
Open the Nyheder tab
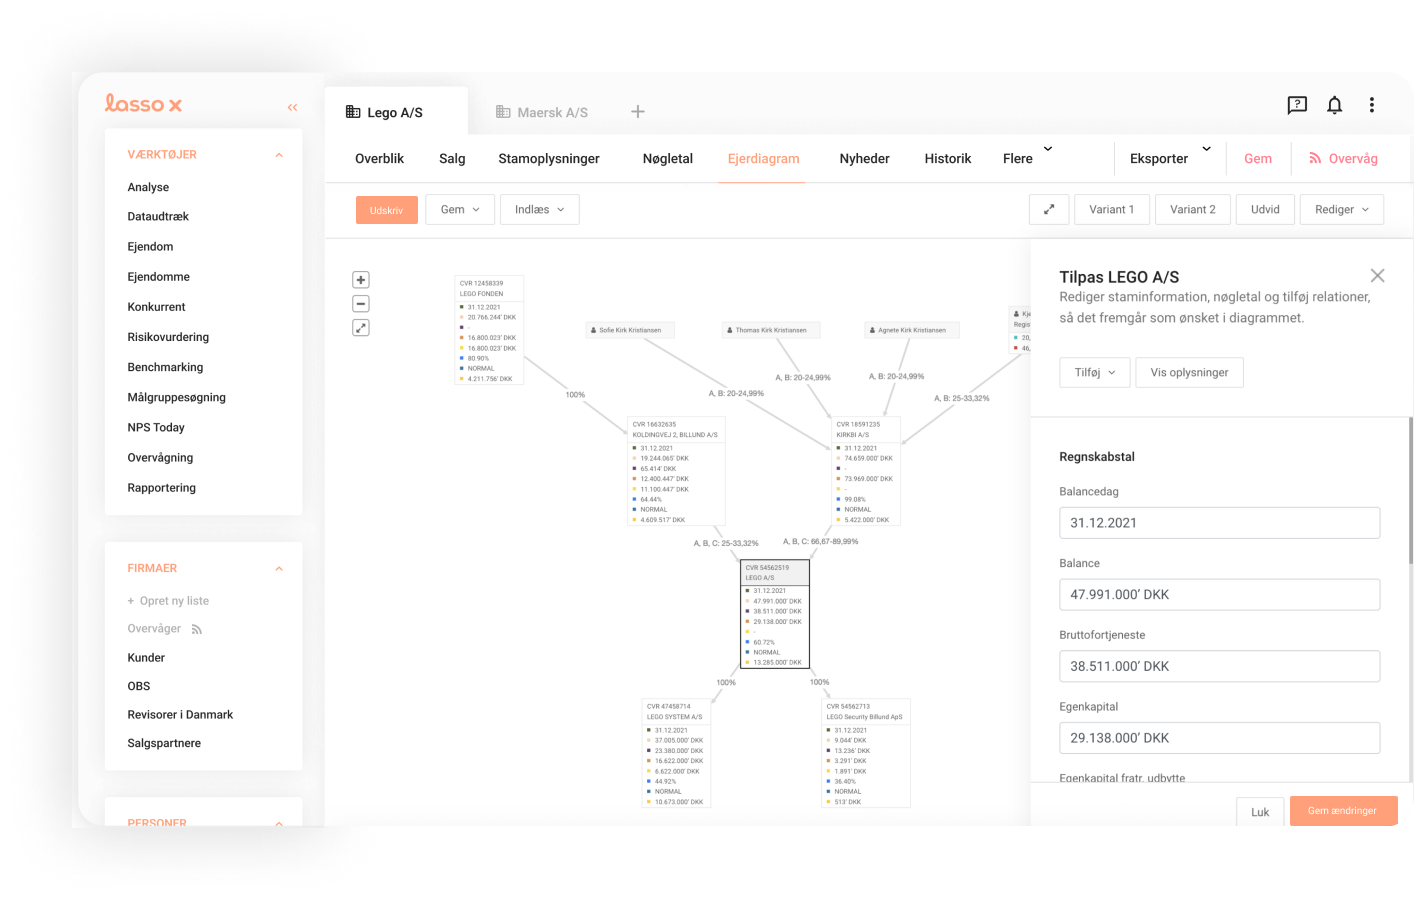coord(865,158)
